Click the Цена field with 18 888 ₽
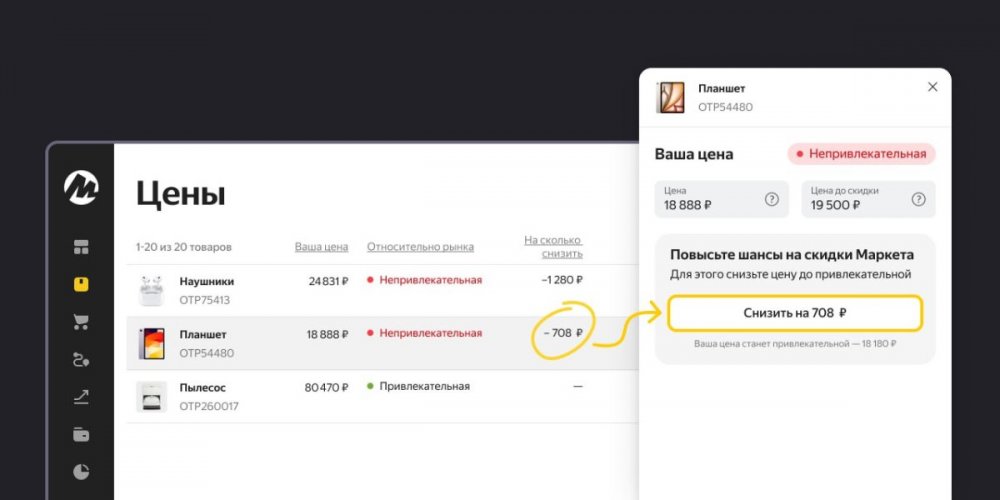1000x500 pixels. point(722,199)
